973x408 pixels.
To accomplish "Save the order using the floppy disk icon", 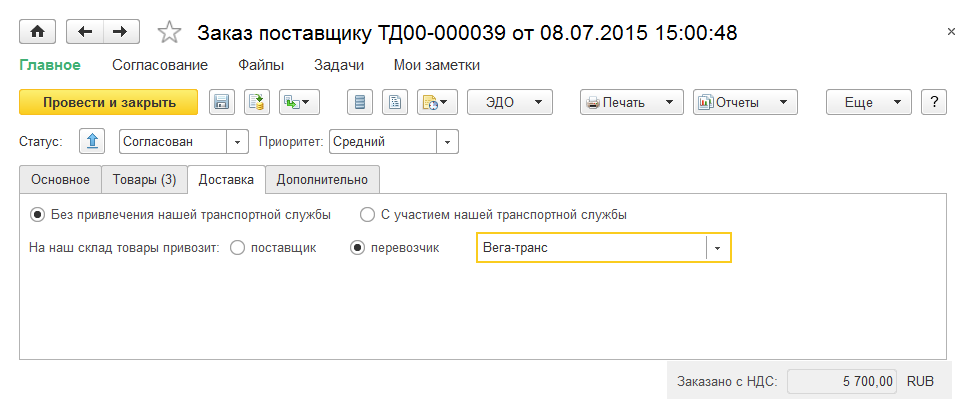I will (x=221, y=102).
